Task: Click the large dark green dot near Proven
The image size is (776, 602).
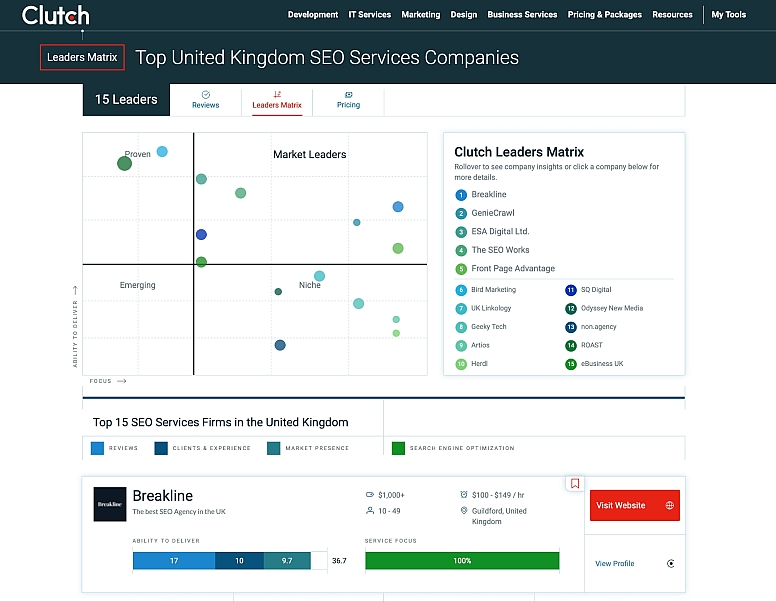Action: coord(124,163)
